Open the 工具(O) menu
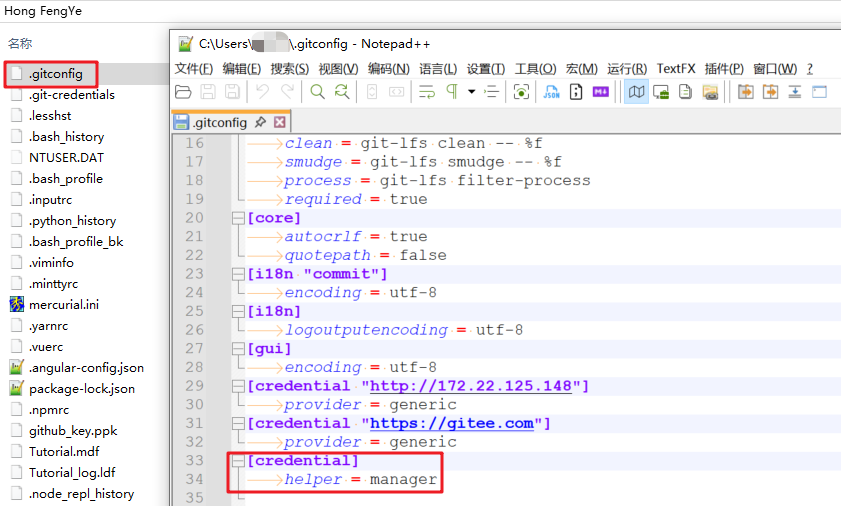This screenshot has height=506, width=841. 535,69
